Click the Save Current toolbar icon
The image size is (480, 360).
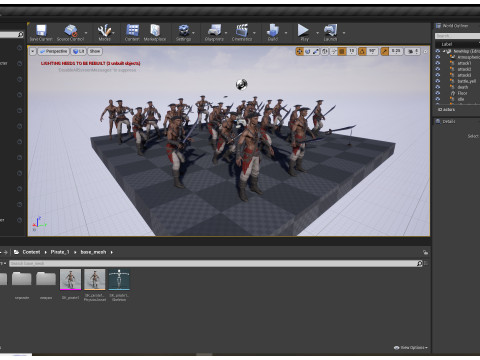click(41, 31)
